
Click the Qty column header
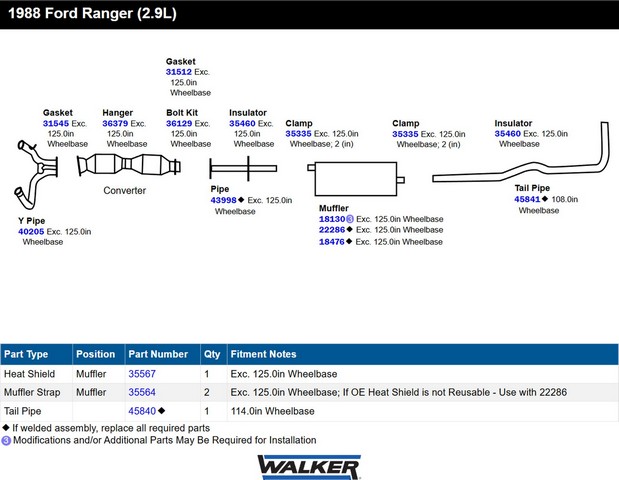tap(212, 354)
